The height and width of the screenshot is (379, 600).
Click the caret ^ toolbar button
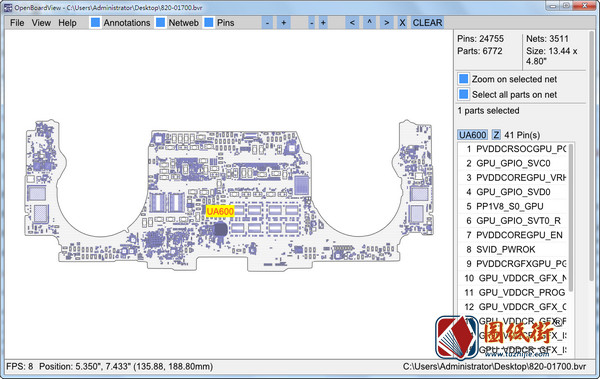pos(369,23)
